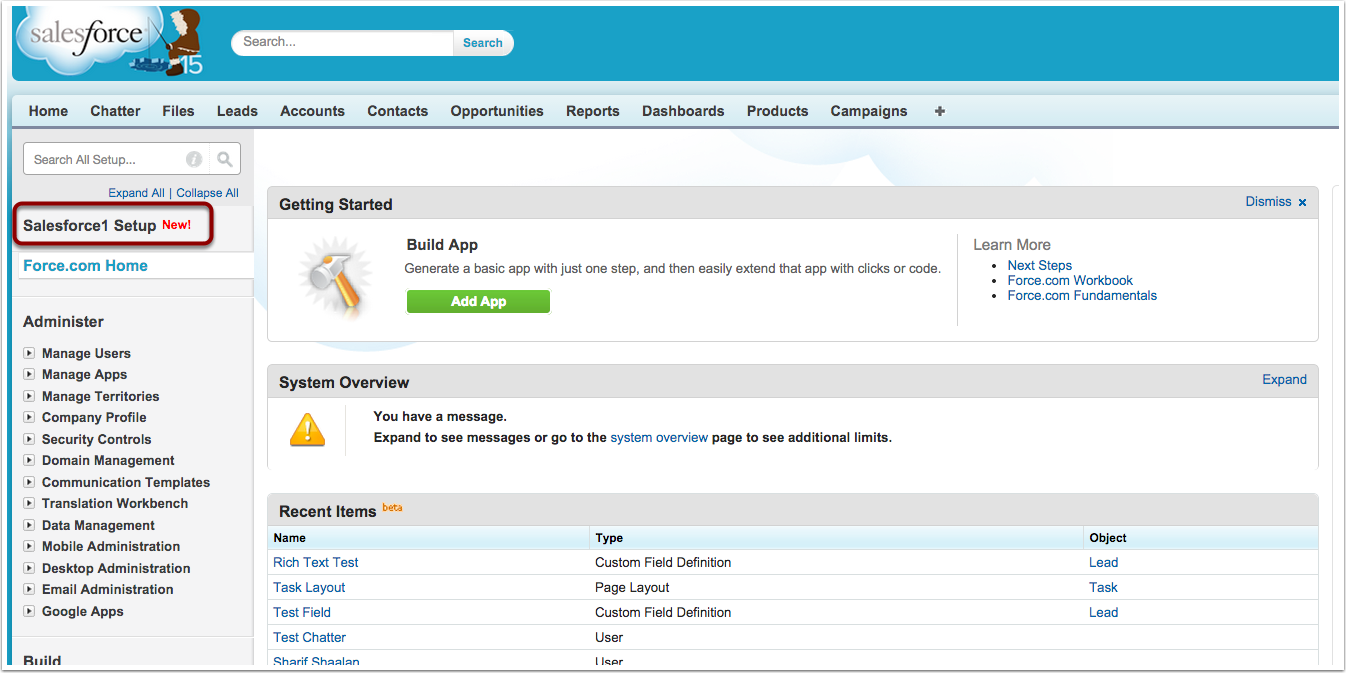Click the top Search button
1346x673 pixels.
tap(483, 42)
